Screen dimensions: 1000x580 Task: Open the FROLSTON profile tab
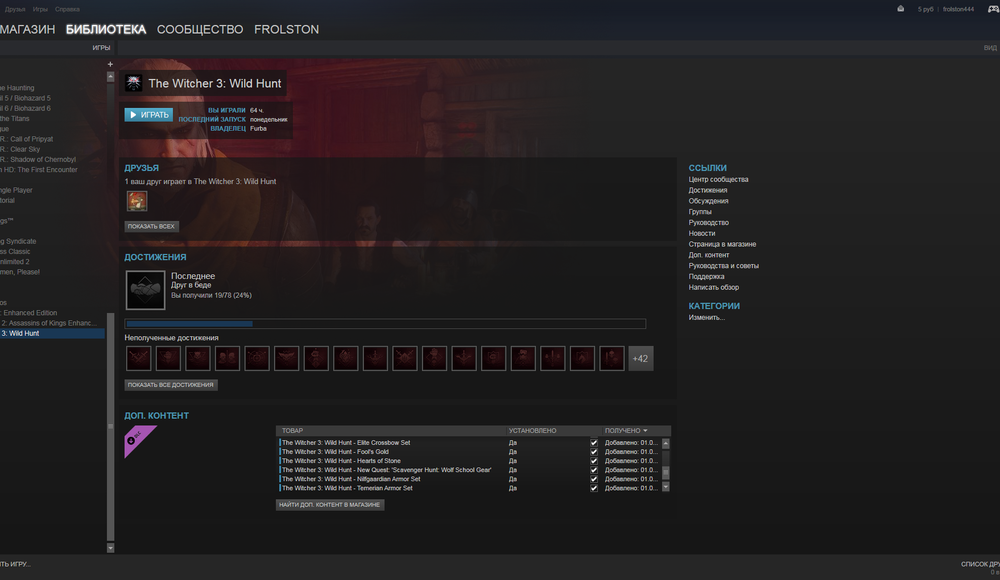click(286, 29)
